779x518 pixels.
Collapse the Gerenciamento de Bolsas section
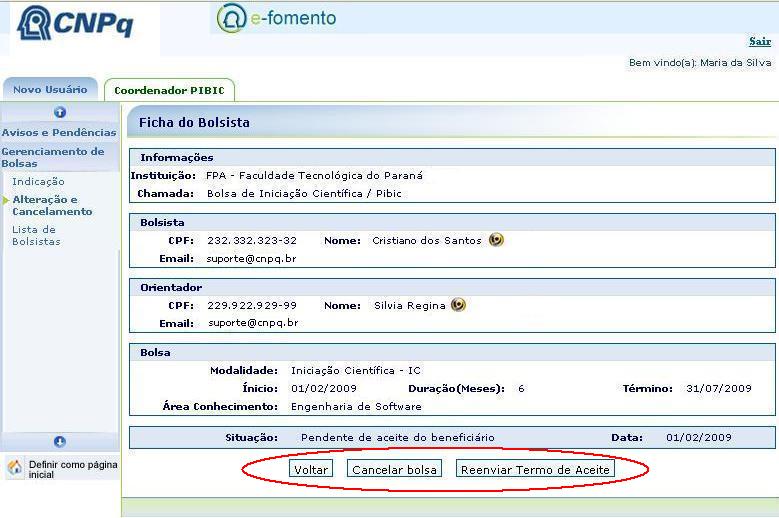[52, 157]
